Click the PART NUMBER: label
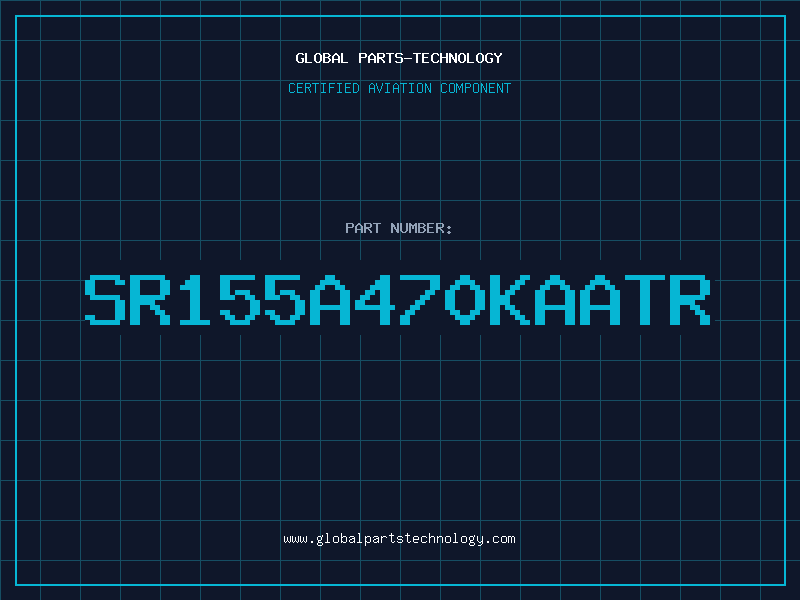This screenshot has height=600, width=800. 399,228
